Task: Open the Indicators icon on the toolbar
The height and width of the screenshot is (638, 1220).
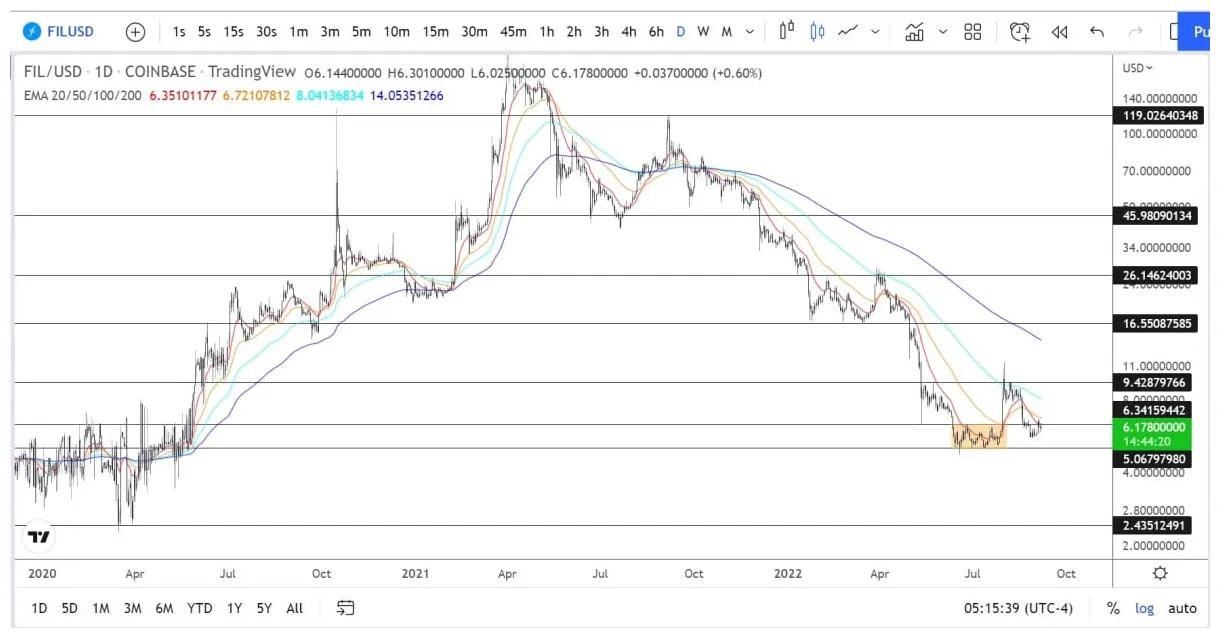Action: 915,31
